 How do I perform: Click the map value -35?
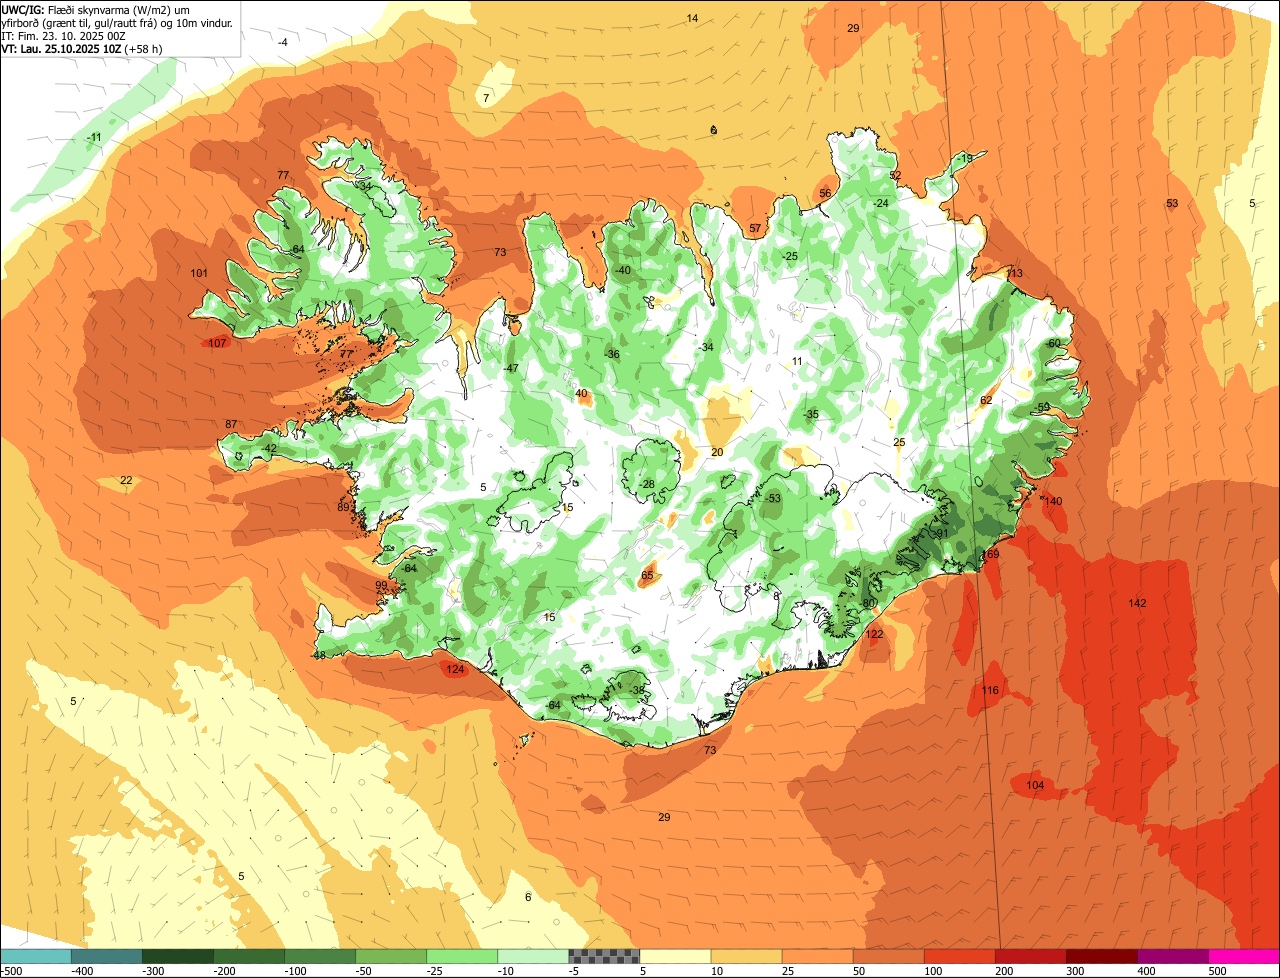coord(811,415)
